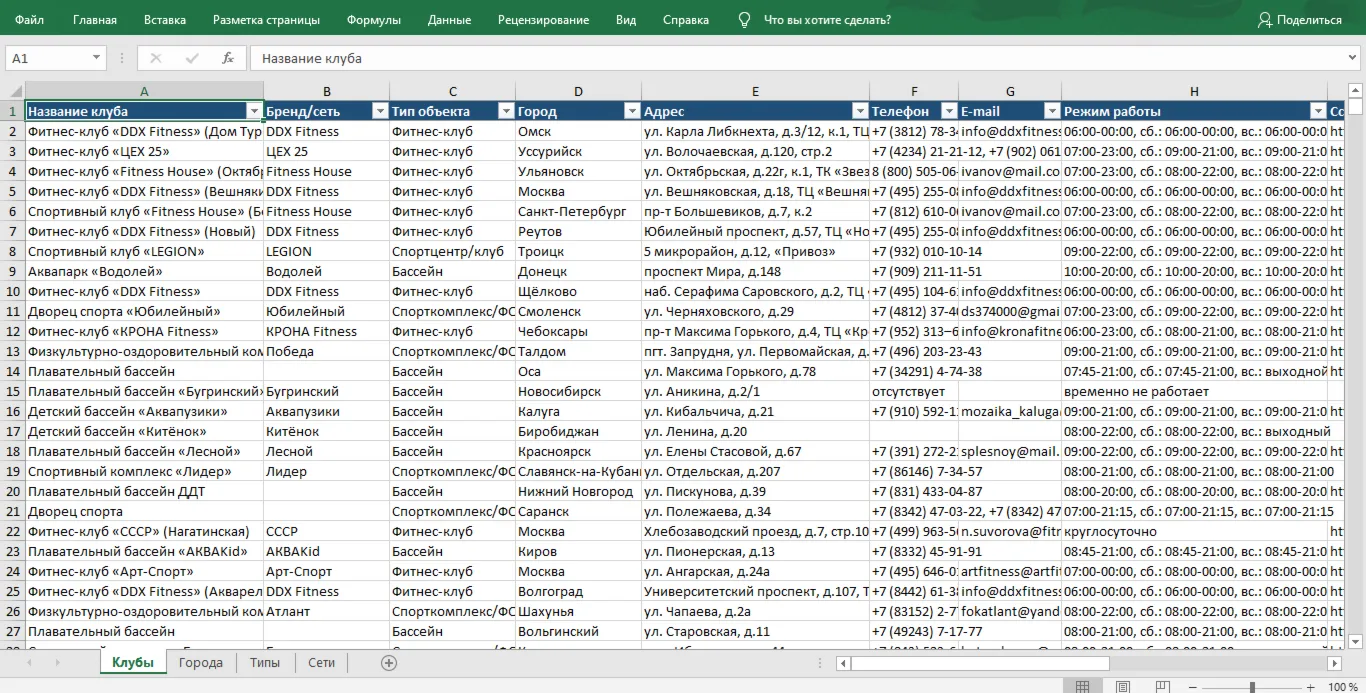Open the Разметка страницы tab
The image size is (1366, 693).
pos(267,19)
